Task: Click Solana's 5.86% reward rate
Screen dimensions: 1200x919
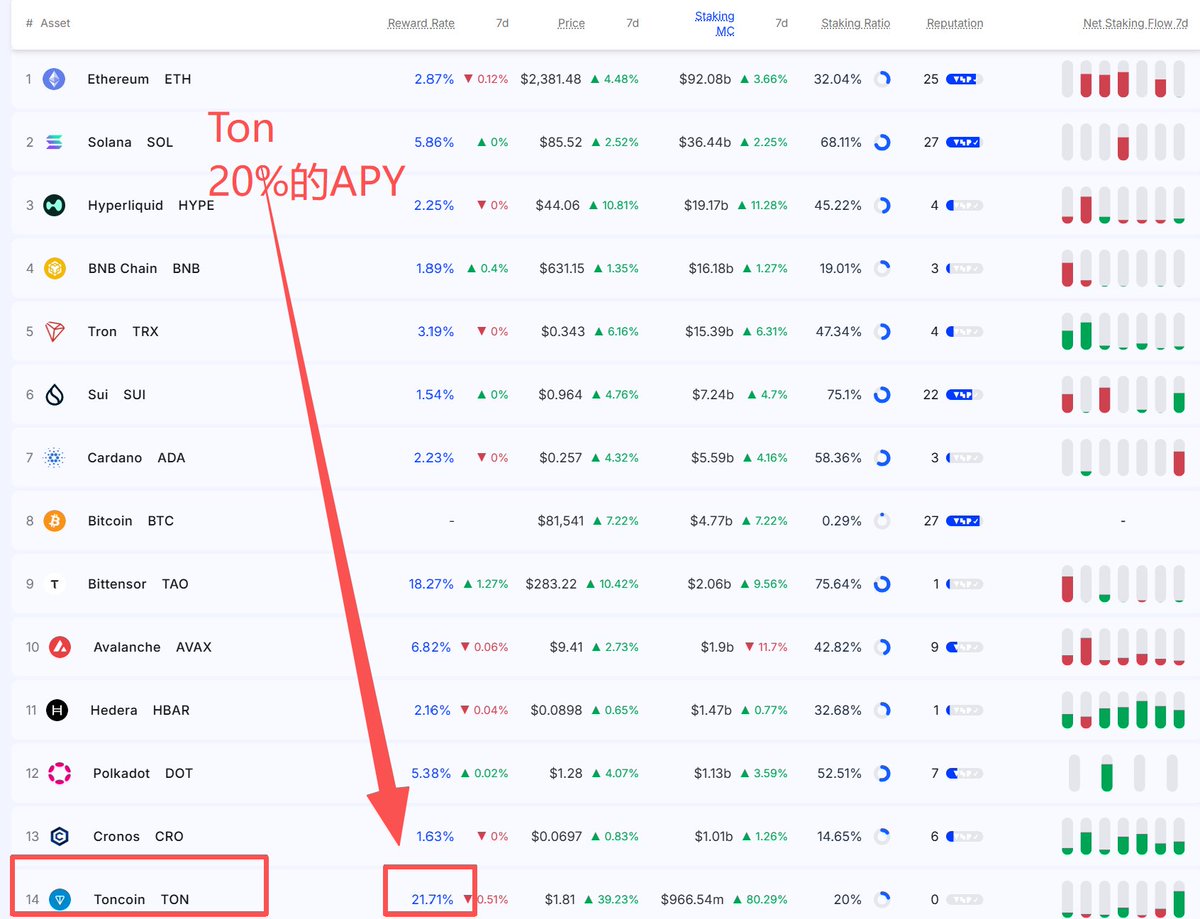Action: [434, 142]
